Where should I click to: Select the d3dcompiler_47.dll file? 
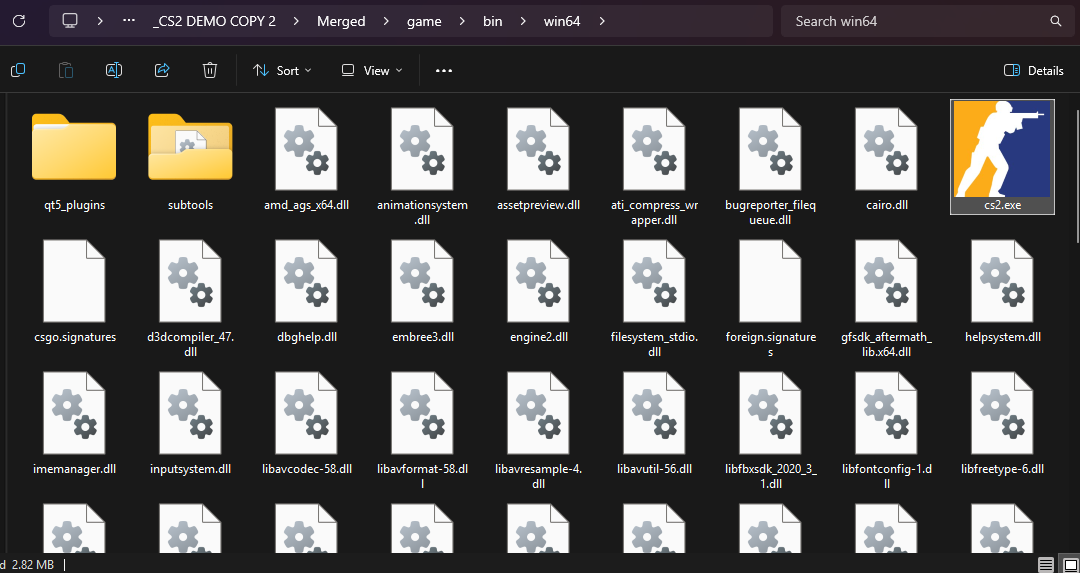tap(190, 300)
